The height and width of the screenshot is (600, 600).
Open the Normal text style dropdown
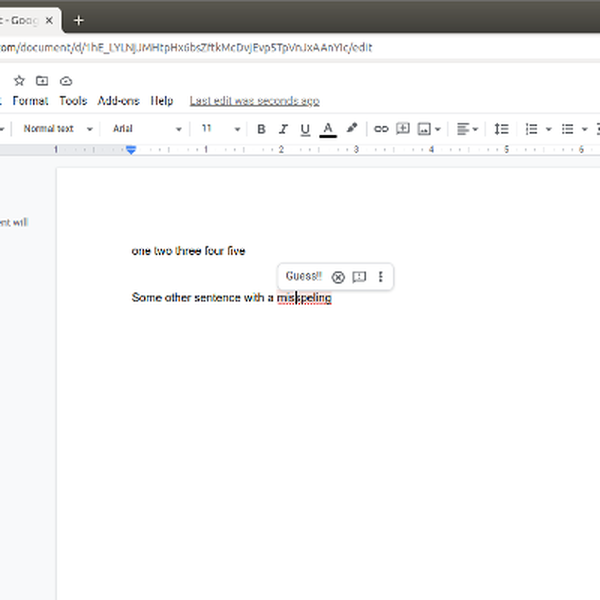58,129
